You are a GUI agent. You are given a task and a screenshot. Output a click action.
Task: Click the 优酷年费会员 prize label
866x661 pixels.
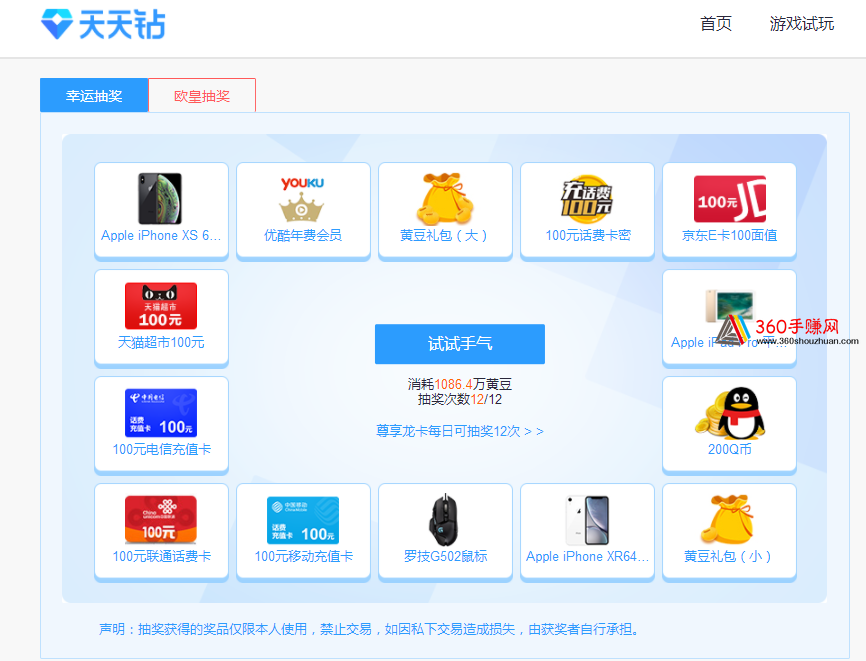(303, 235)
